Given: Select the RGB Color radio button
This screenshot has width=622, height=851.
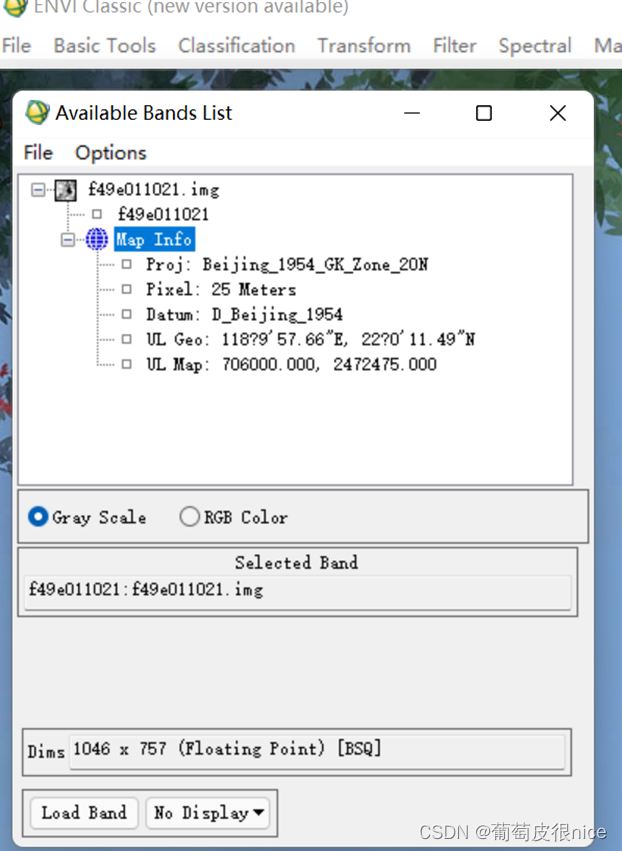Looking at the screenshot, I should tap(189, 517).
